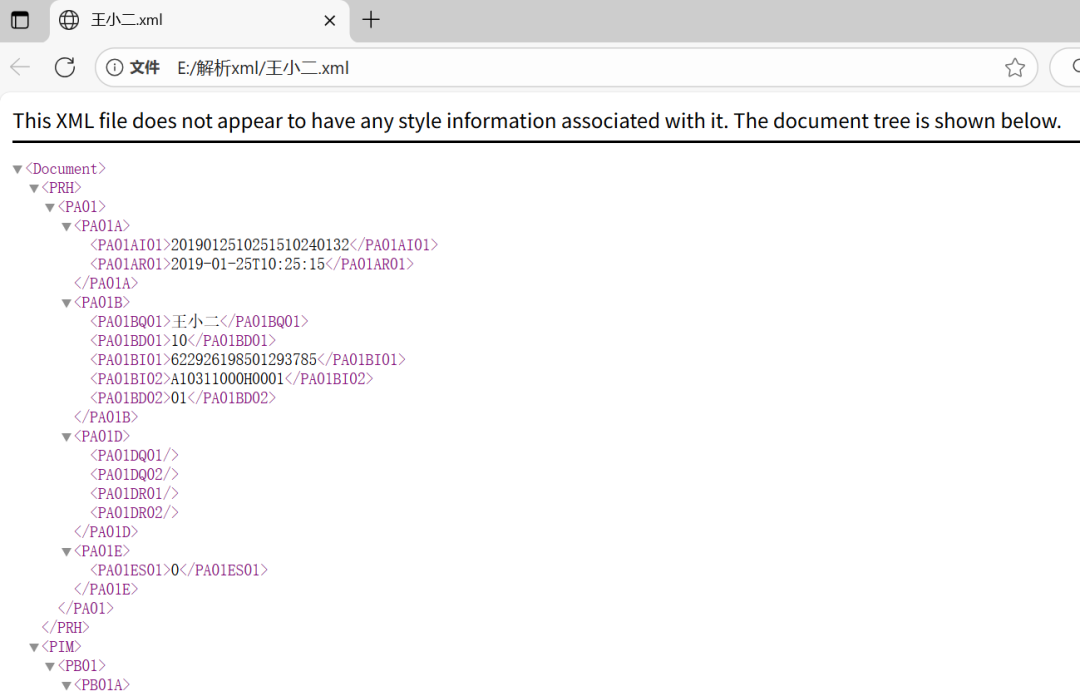Click closing tag </PRH>
Viewport: 1080px width, 696px height.
65,628
